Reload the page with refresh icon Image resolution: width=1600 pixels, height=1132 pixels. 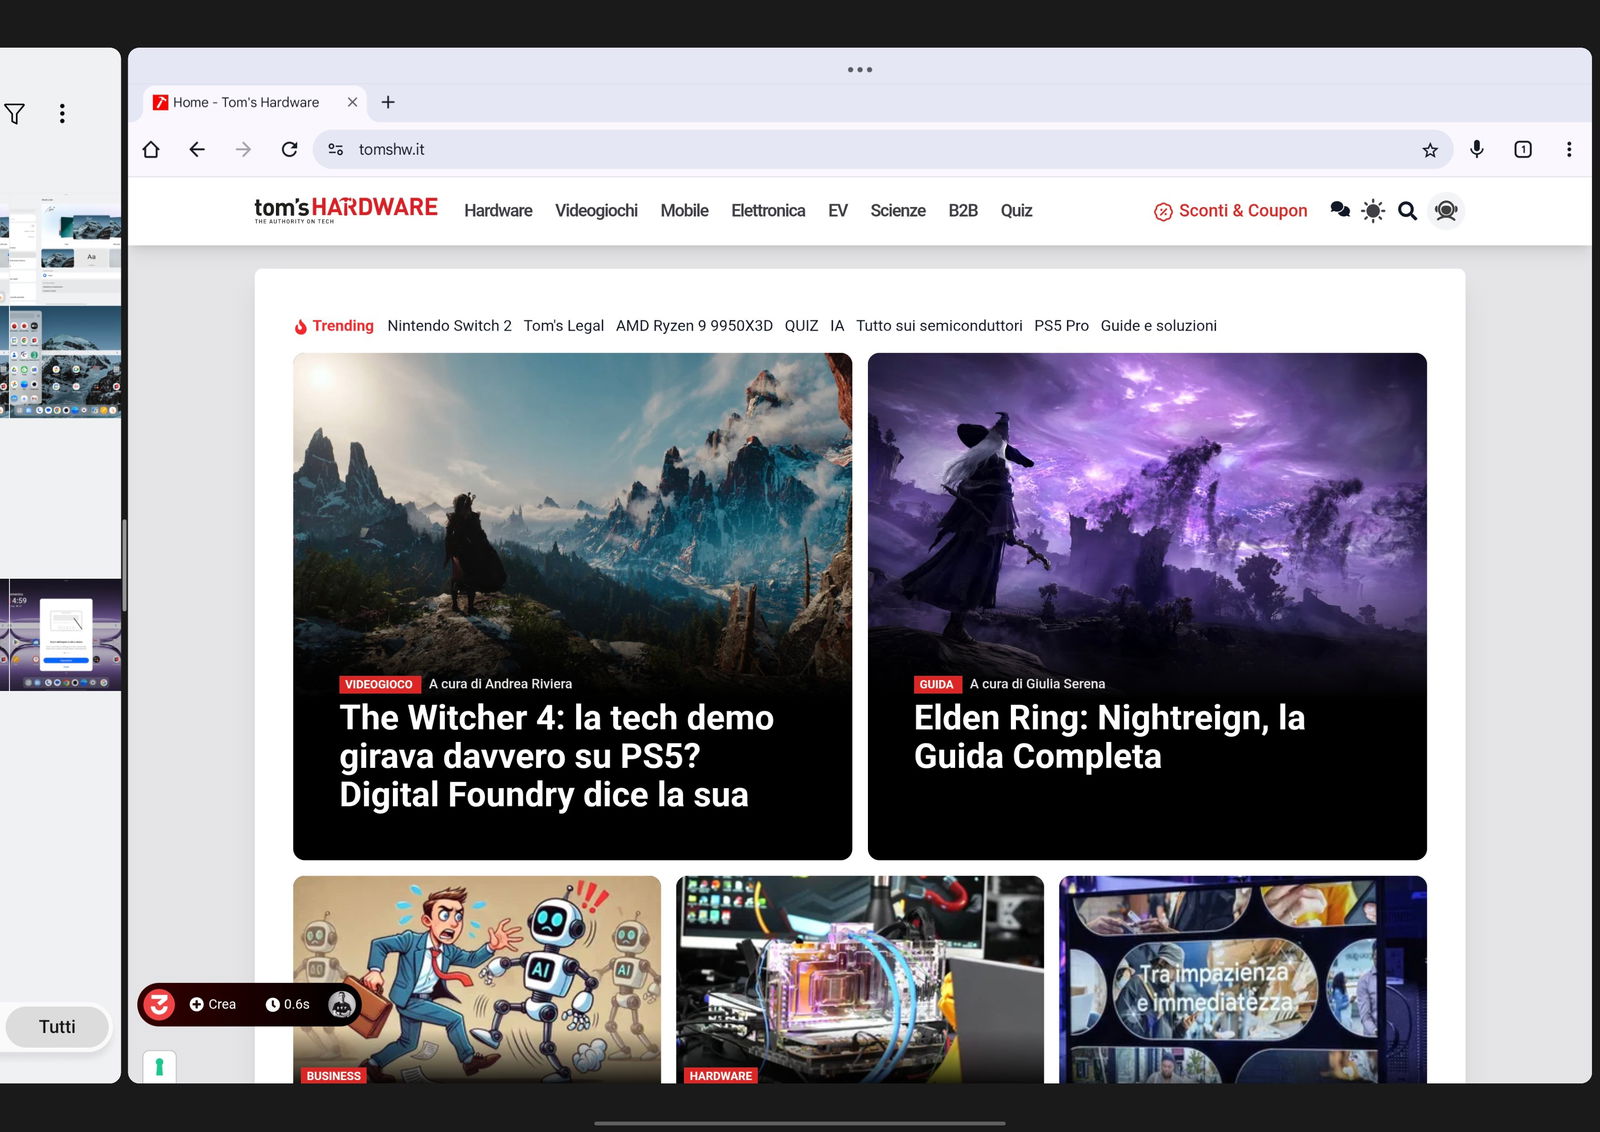click(x=289, y=149)
